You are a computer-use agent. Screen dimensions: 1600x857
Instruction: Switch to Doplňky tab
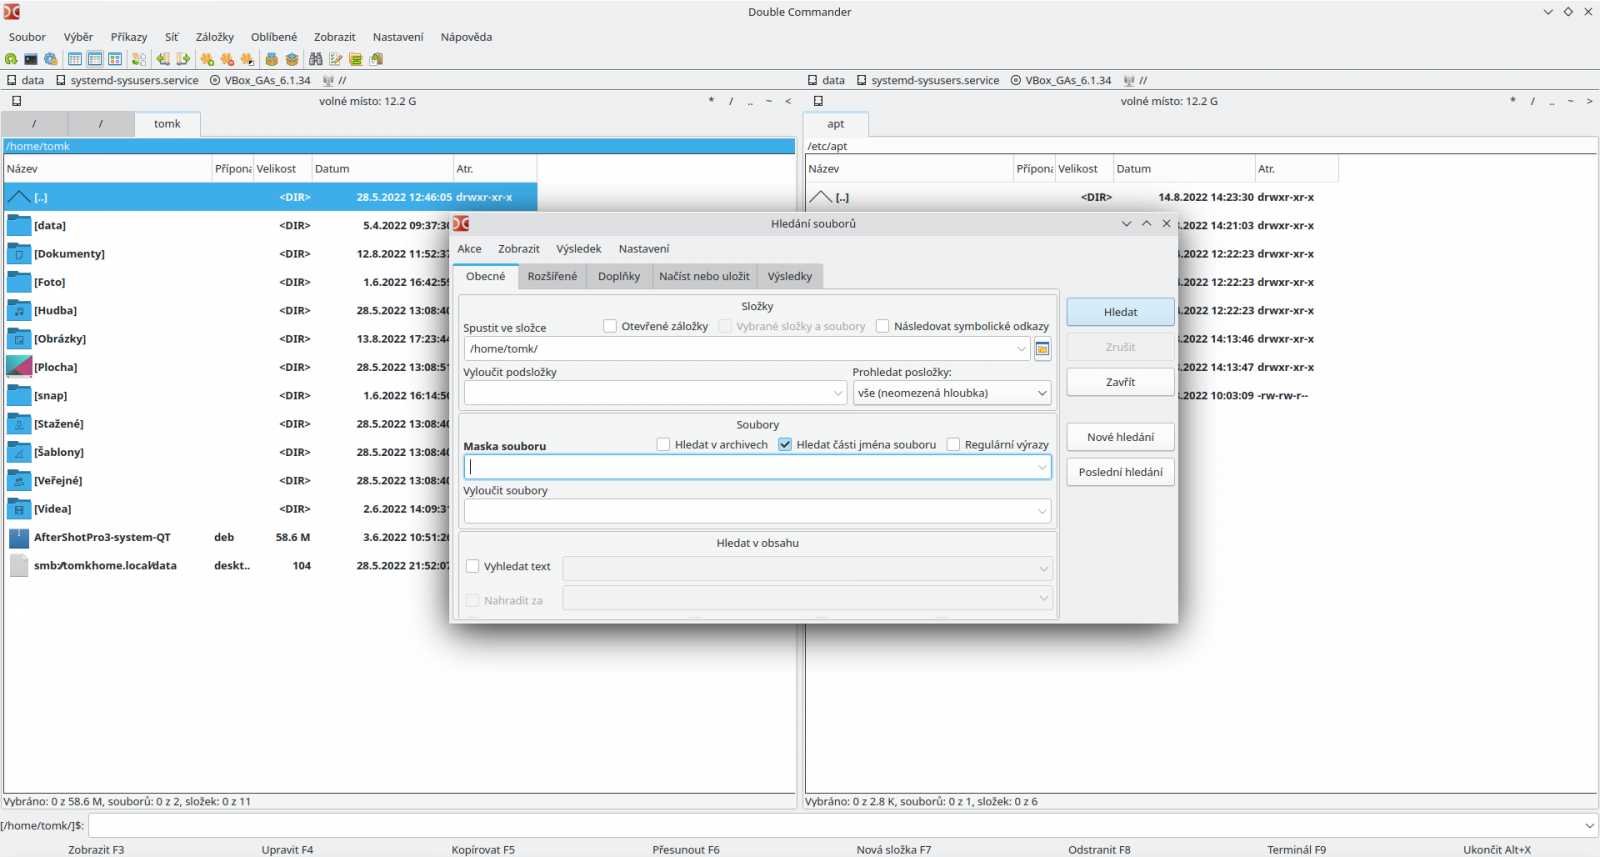619,277
